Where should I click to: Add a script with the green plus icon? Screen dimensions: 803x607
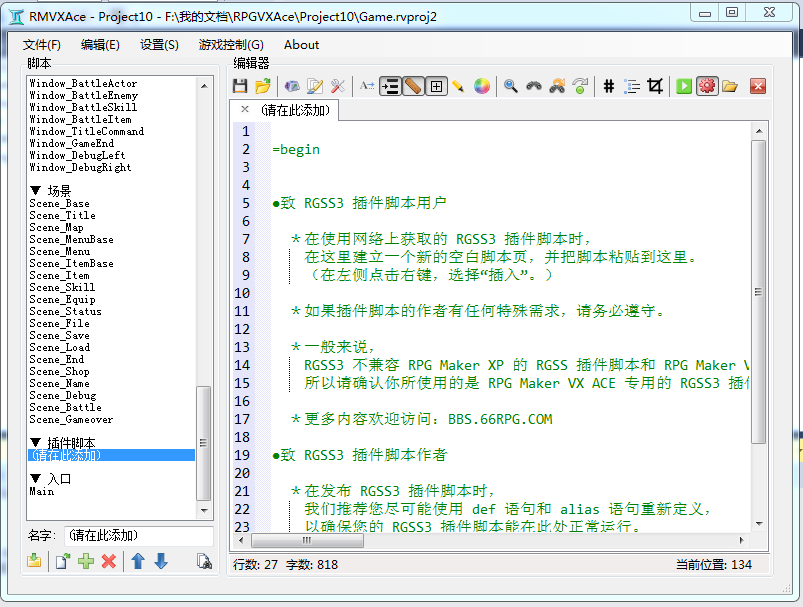click(86, 561)
